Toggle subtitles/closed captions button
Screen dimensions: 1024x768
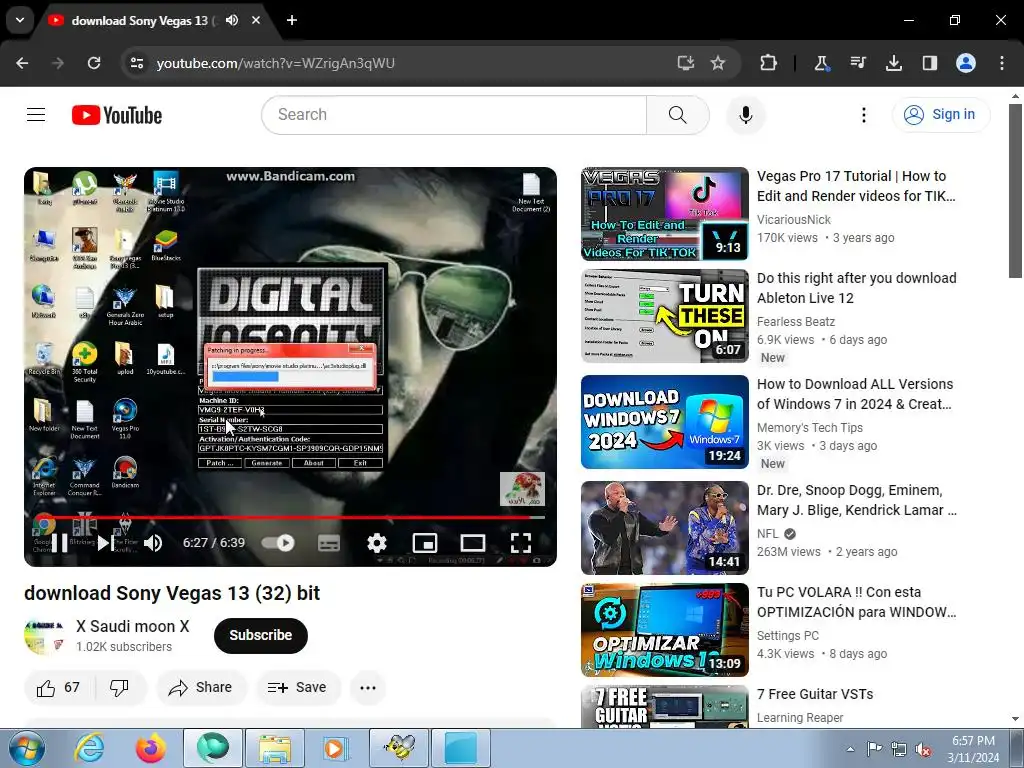click(x=328, y=543)
